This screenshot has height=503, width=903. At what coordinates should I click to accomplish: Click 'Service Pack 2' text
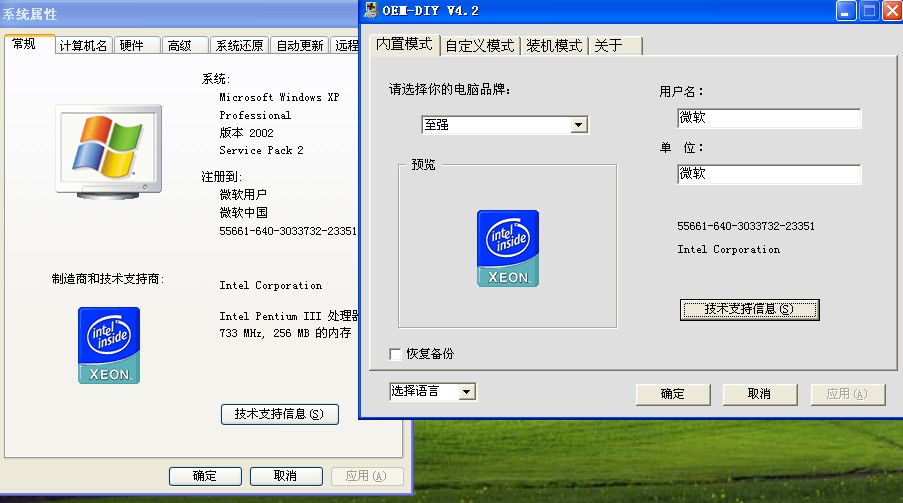pyautogui.click(x=261, y=150)
